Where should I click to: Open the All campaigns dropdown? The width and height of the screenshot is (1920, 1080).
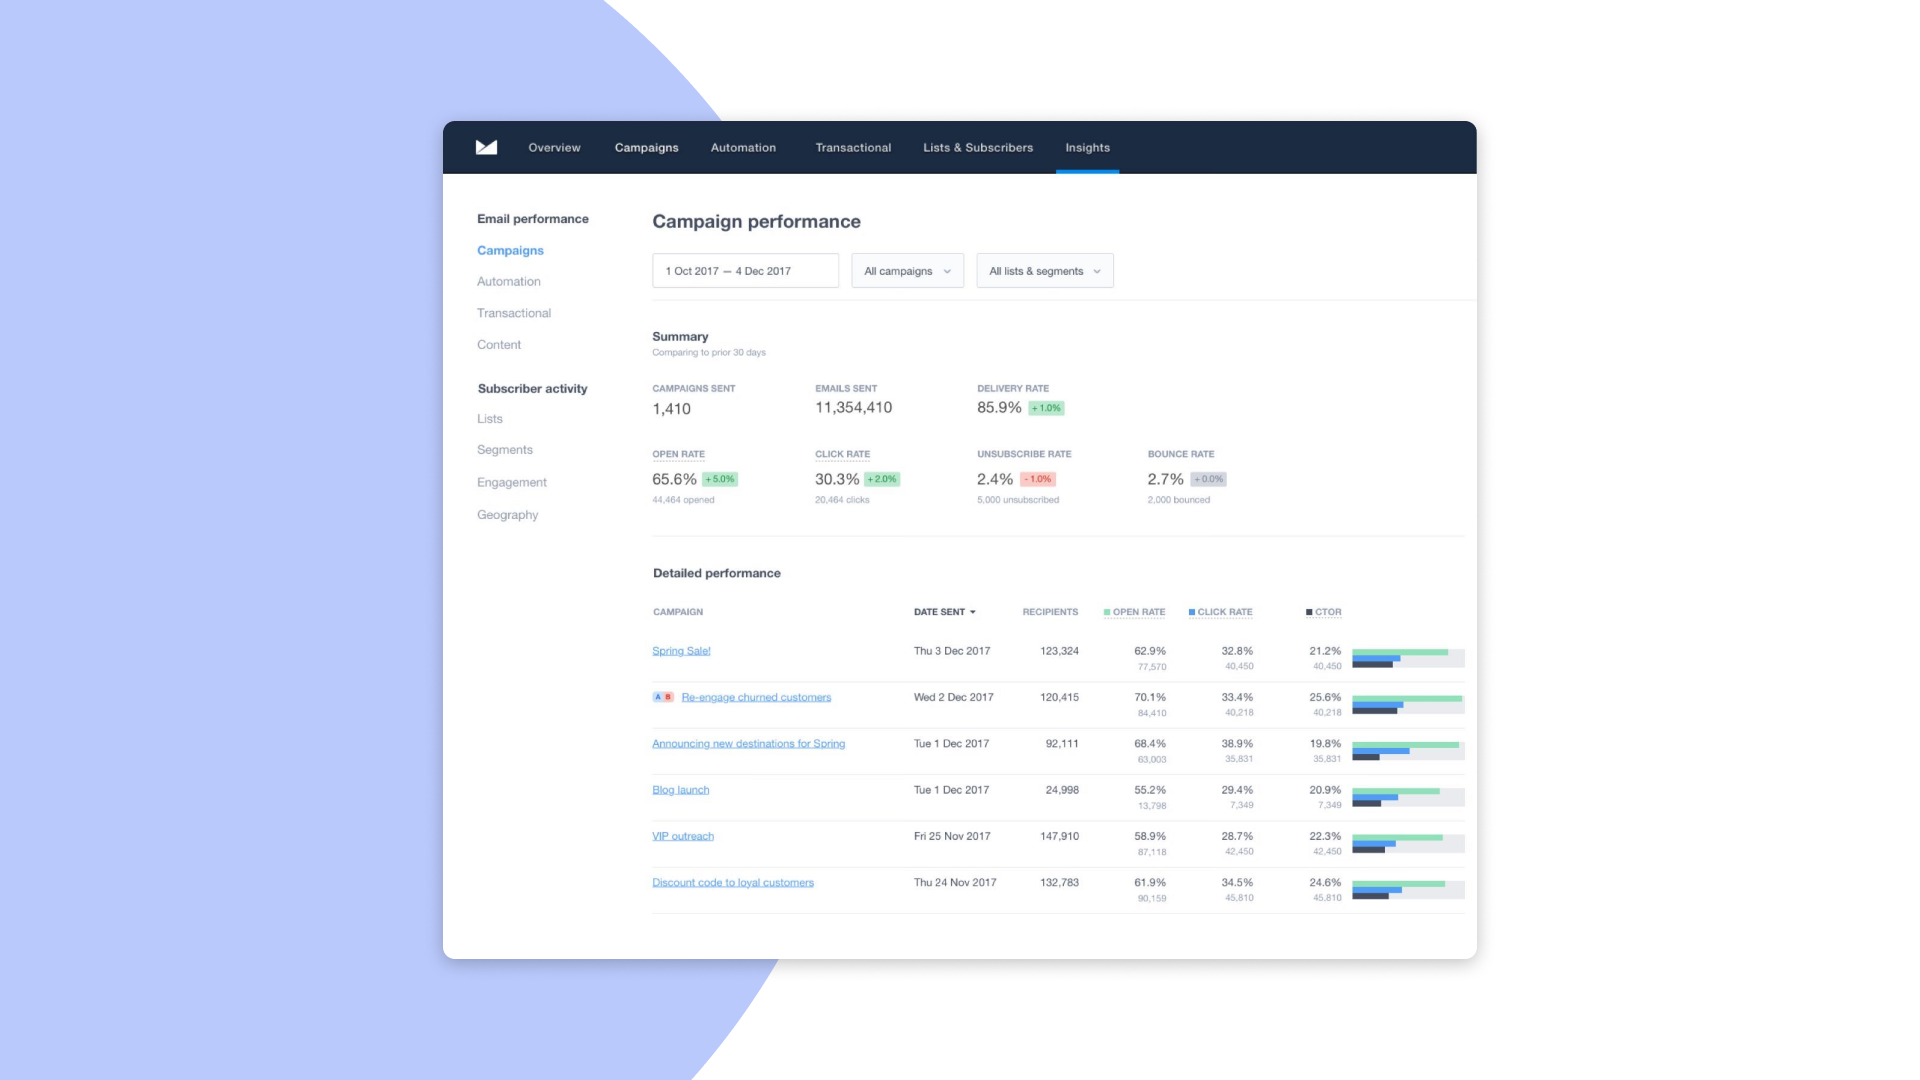pyautogui.click(x=907, y=271)
